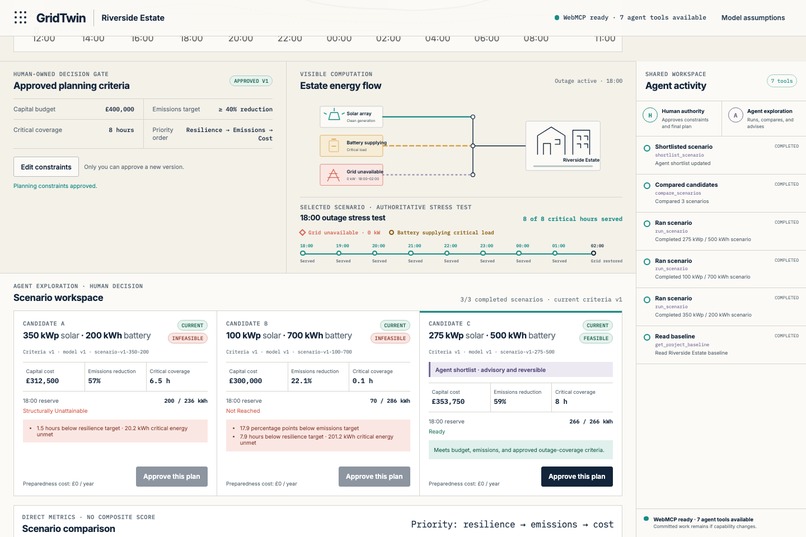Approve Candidate C plan

[x=577, y=476]
